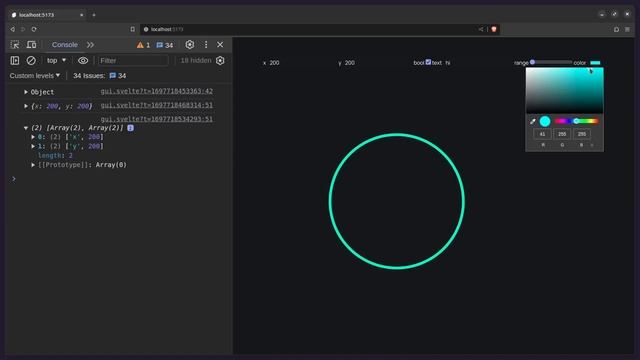Click the x value field showing 200

tap(274, 63)
